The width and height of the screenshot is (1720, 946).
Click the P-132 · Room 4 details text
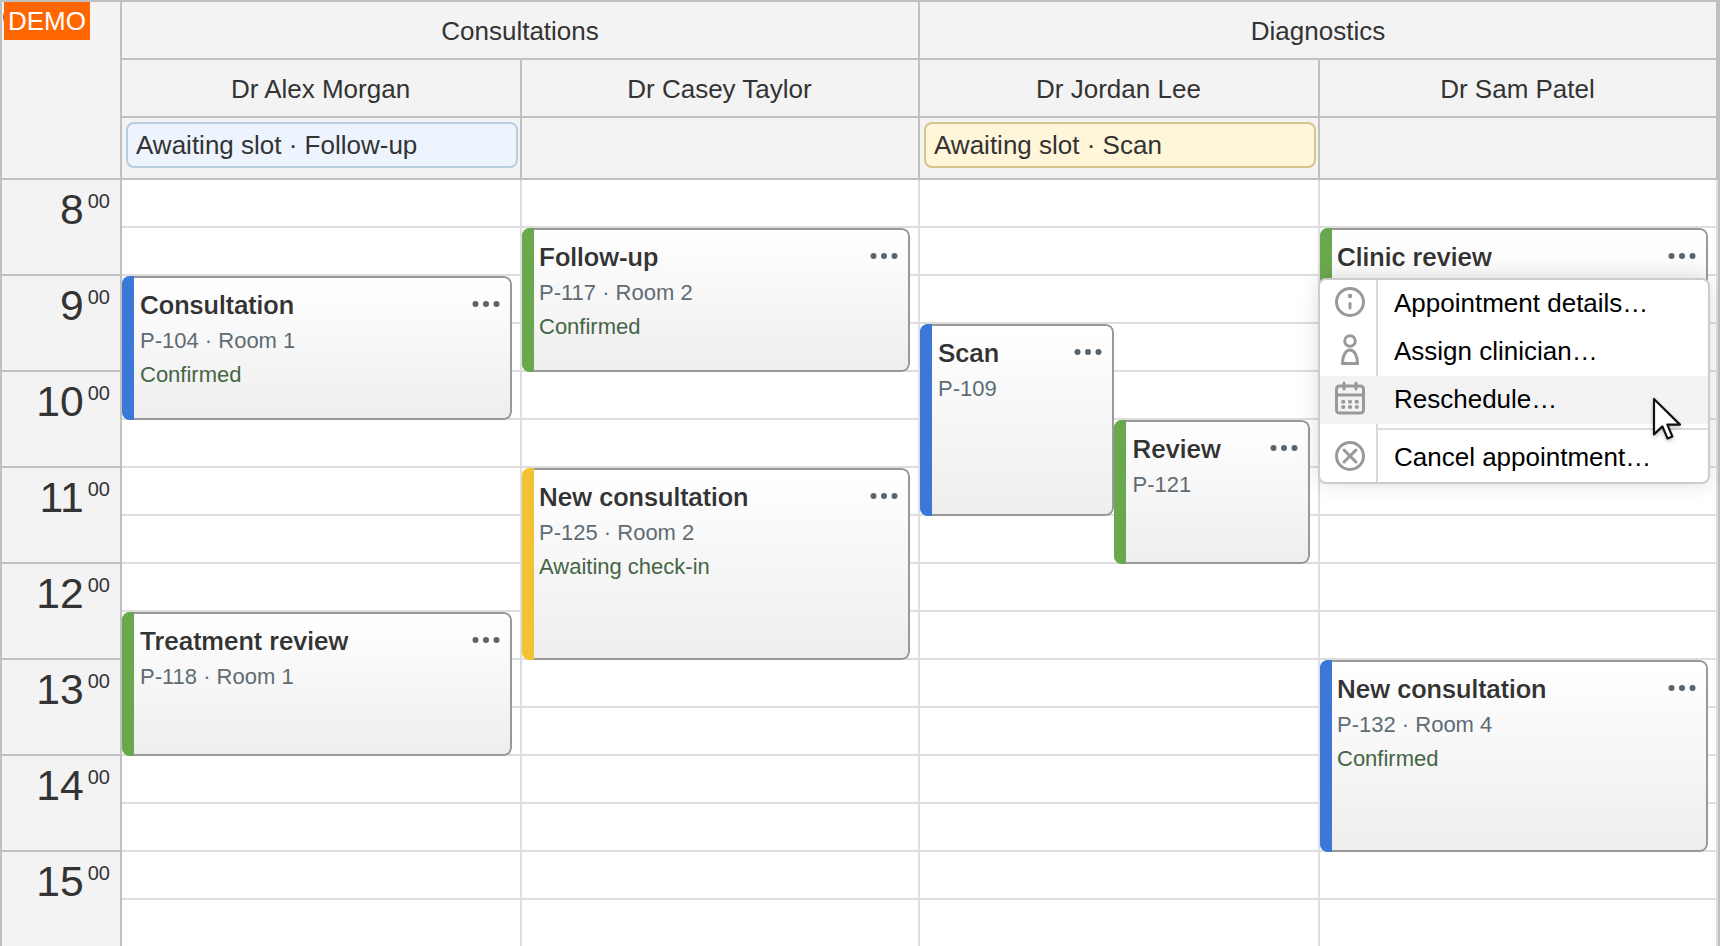1414,725
